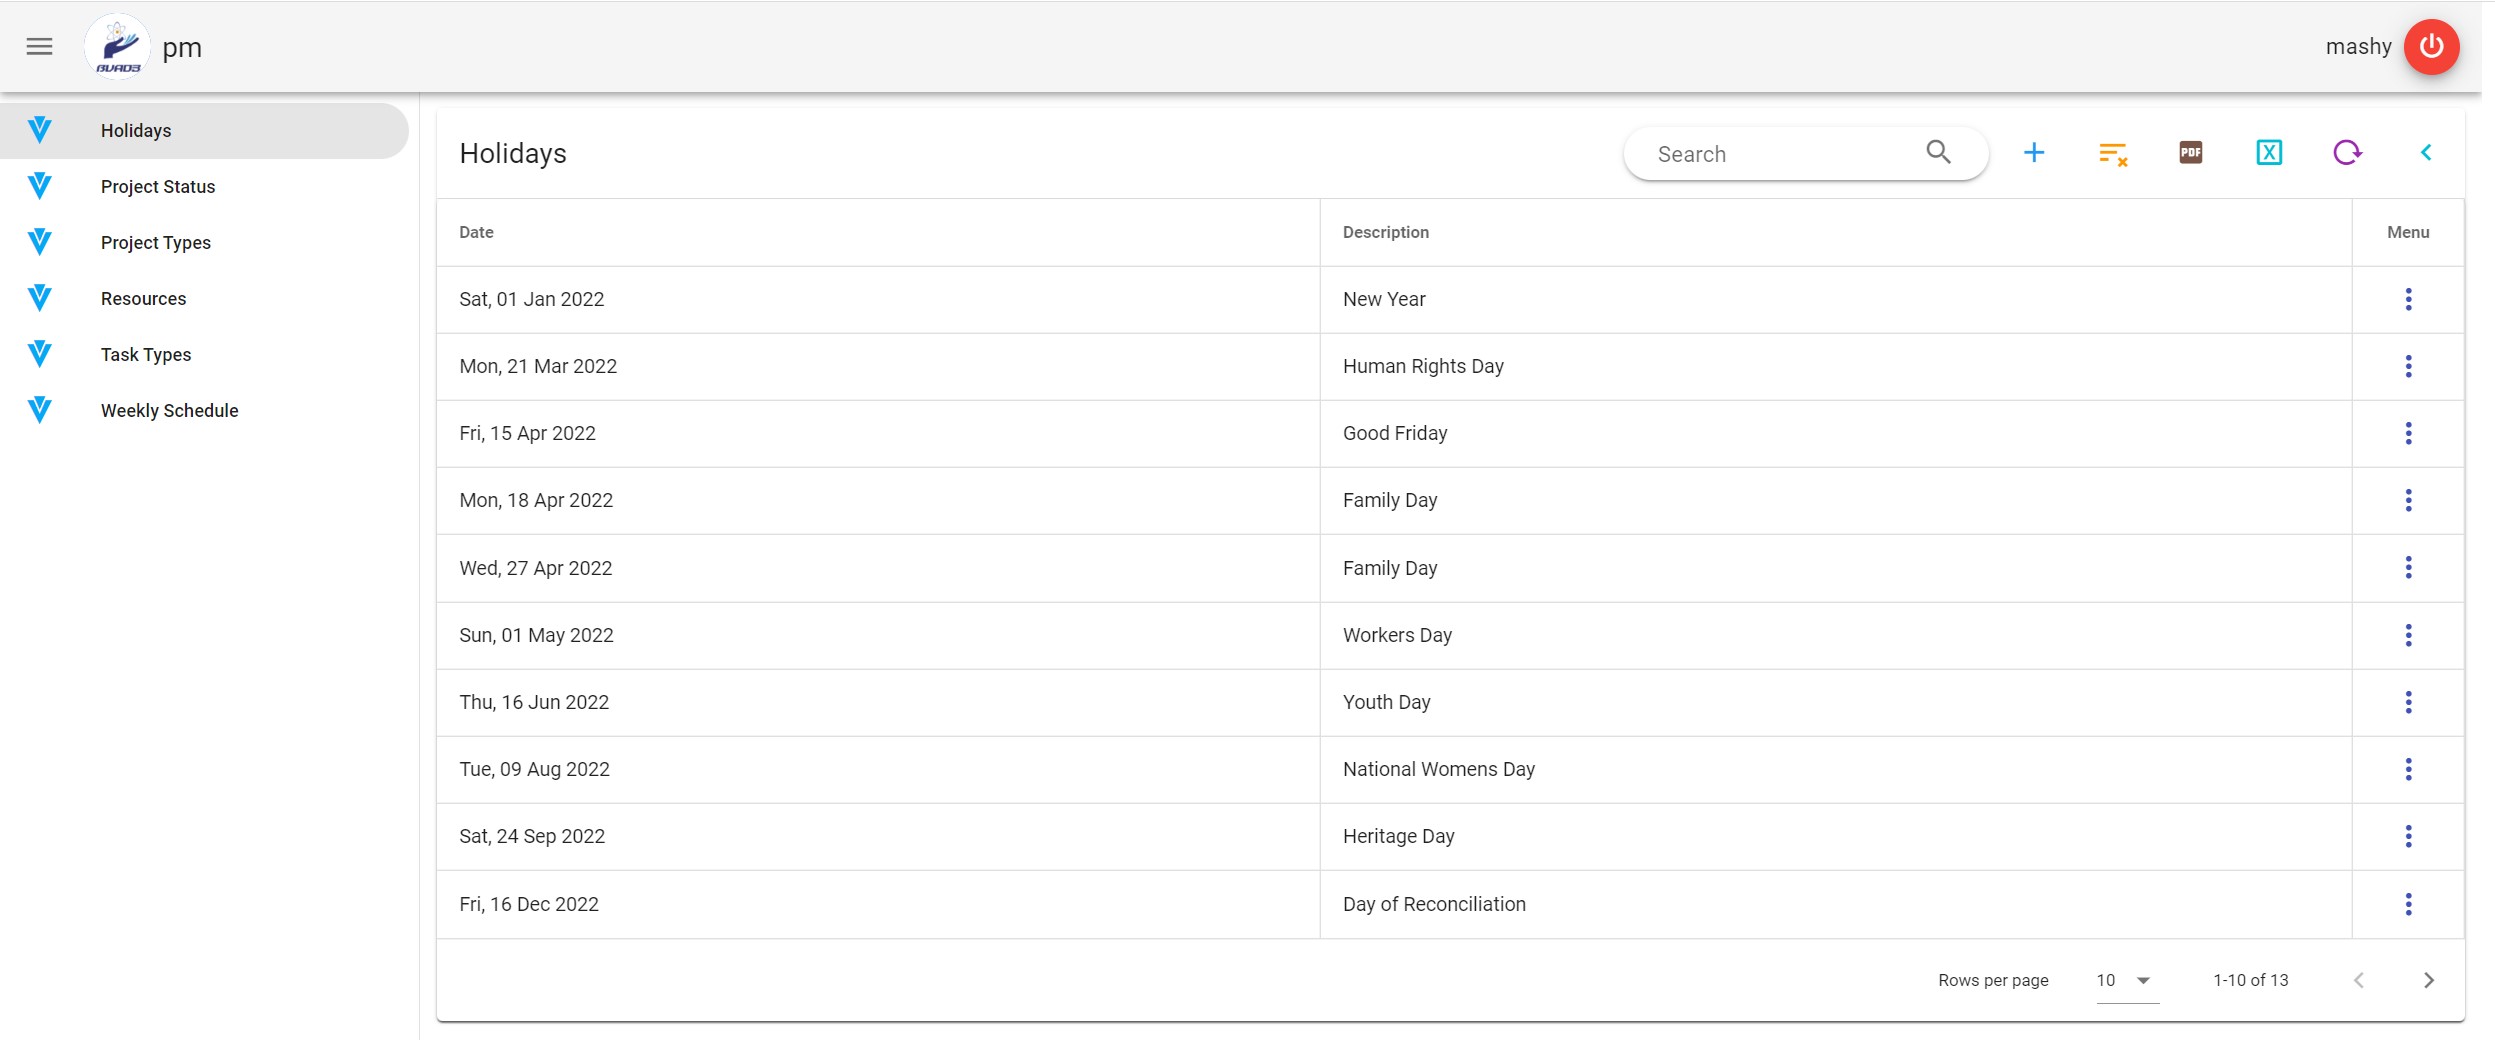
Task: Open row menu for Heritage Day
Action: tap(2408, 836)
